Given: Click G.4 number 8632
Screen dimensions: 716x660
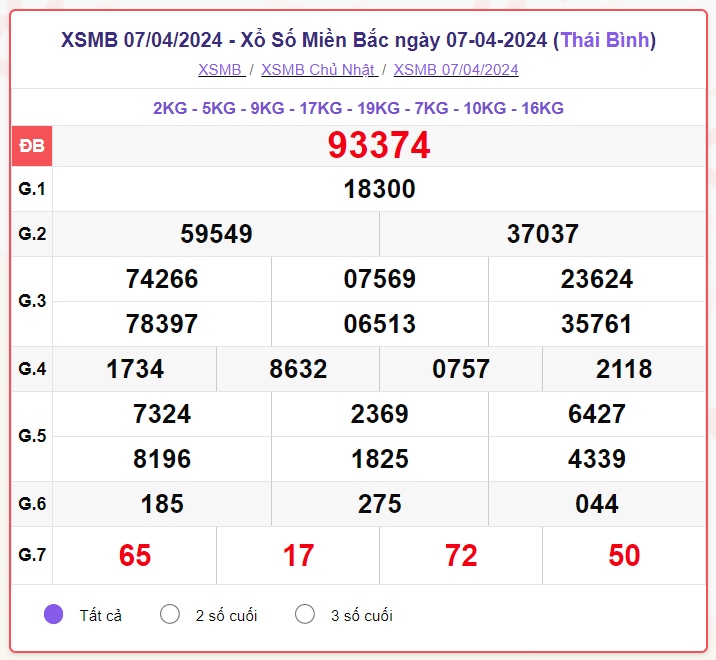Looking at the screenshot, I should [298, 369].
